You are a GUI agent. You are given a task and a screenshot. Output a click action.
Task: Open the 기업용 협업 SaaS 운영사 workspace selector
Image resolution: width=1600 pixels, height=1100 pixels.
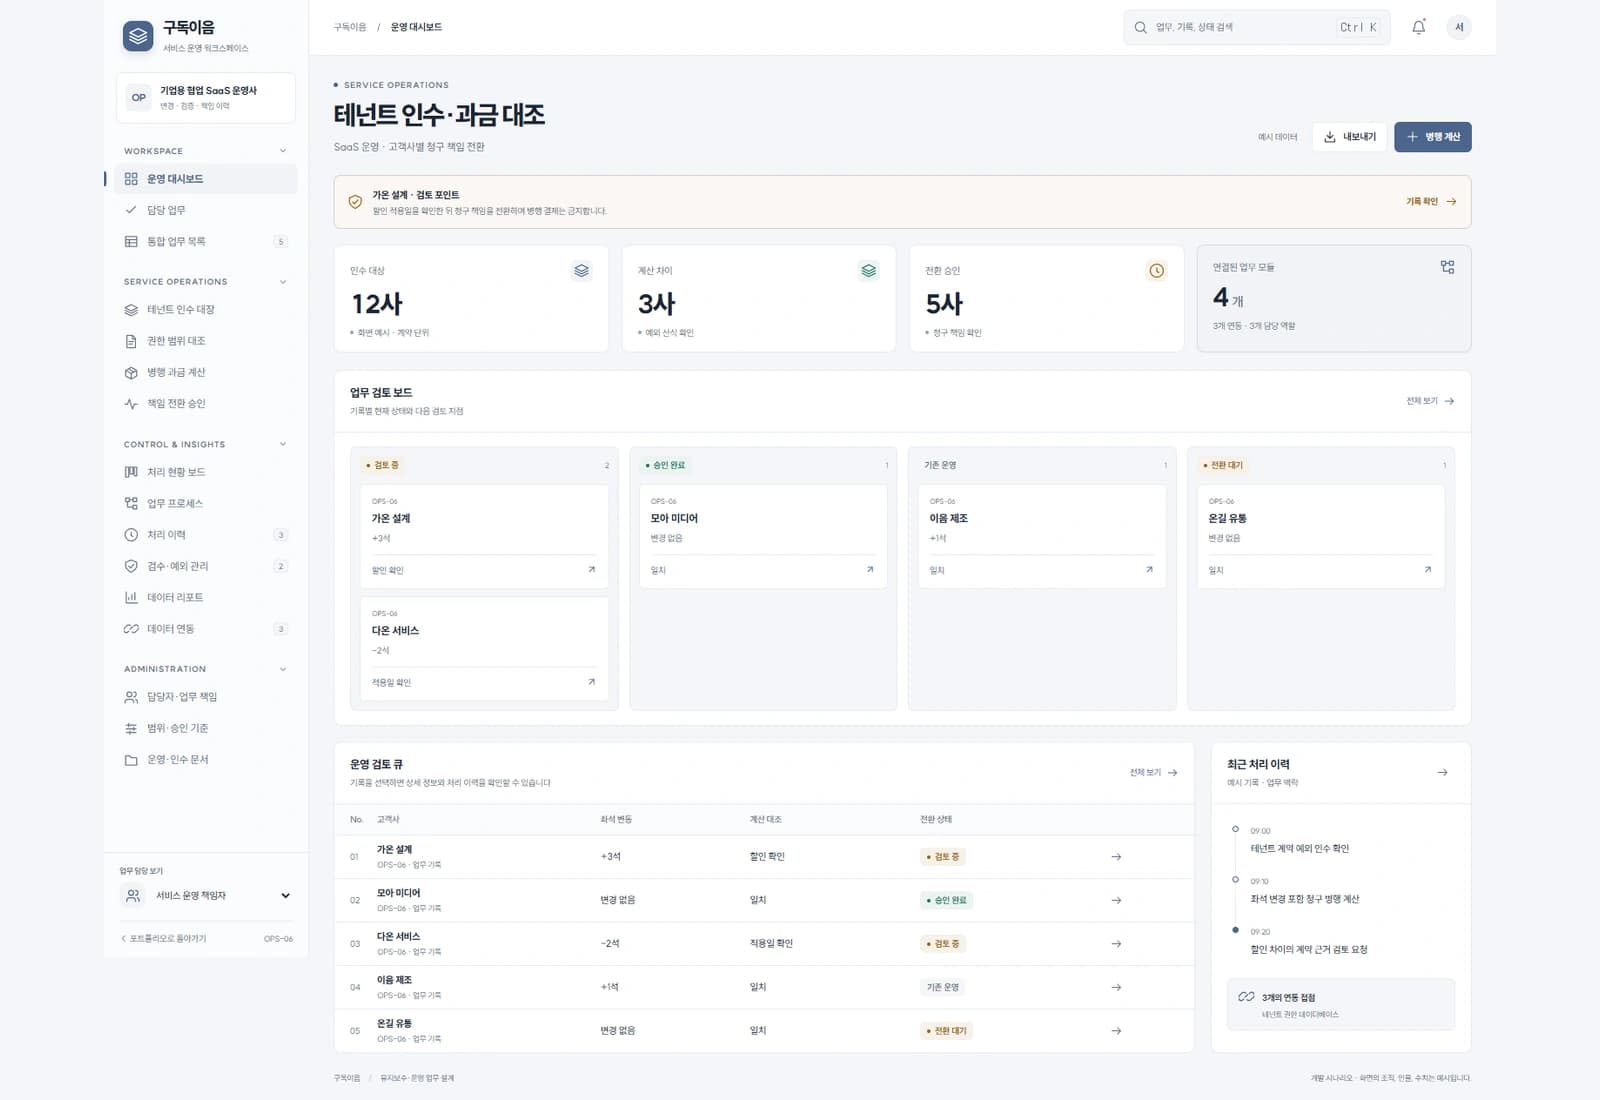(x=206, y=98)
